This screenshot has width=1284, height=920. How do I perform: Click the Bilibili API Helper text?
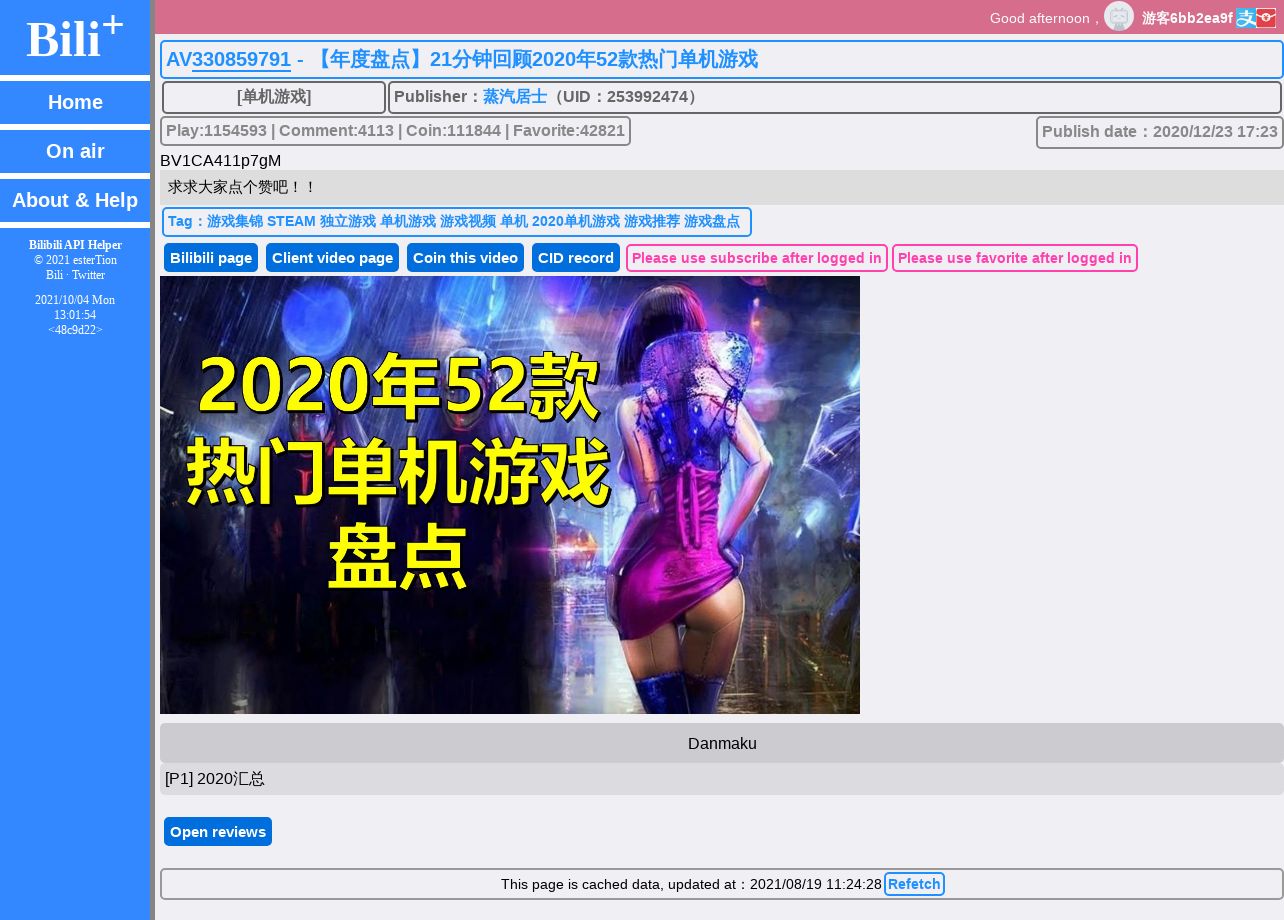[x=75, y=245]
